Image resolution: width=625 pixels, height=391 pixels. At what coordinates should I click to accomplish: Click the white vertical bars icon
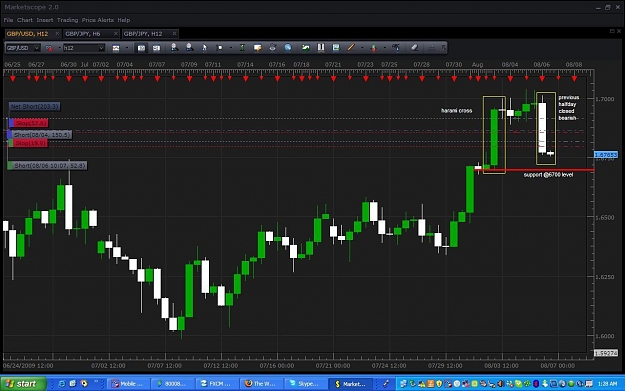321,47
